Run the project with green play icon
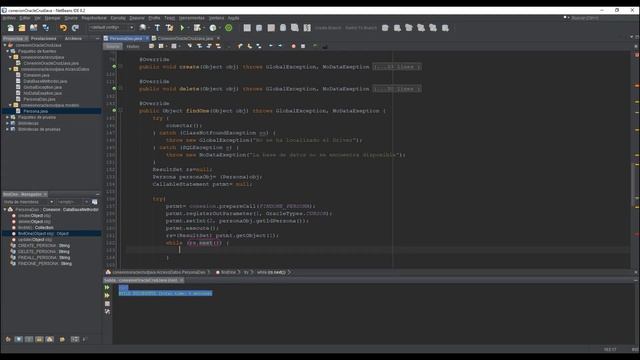Screen dimensions: 640x360 [x=182, y=28]
